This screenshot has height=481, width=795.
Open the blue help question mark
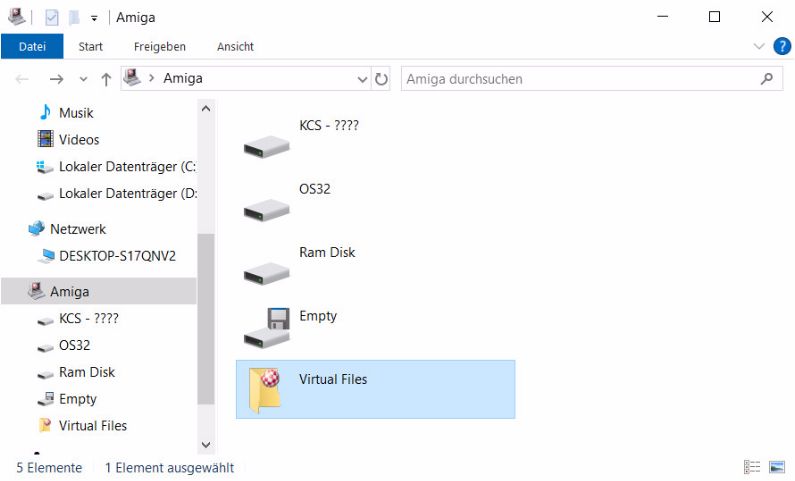click(782, 46)
